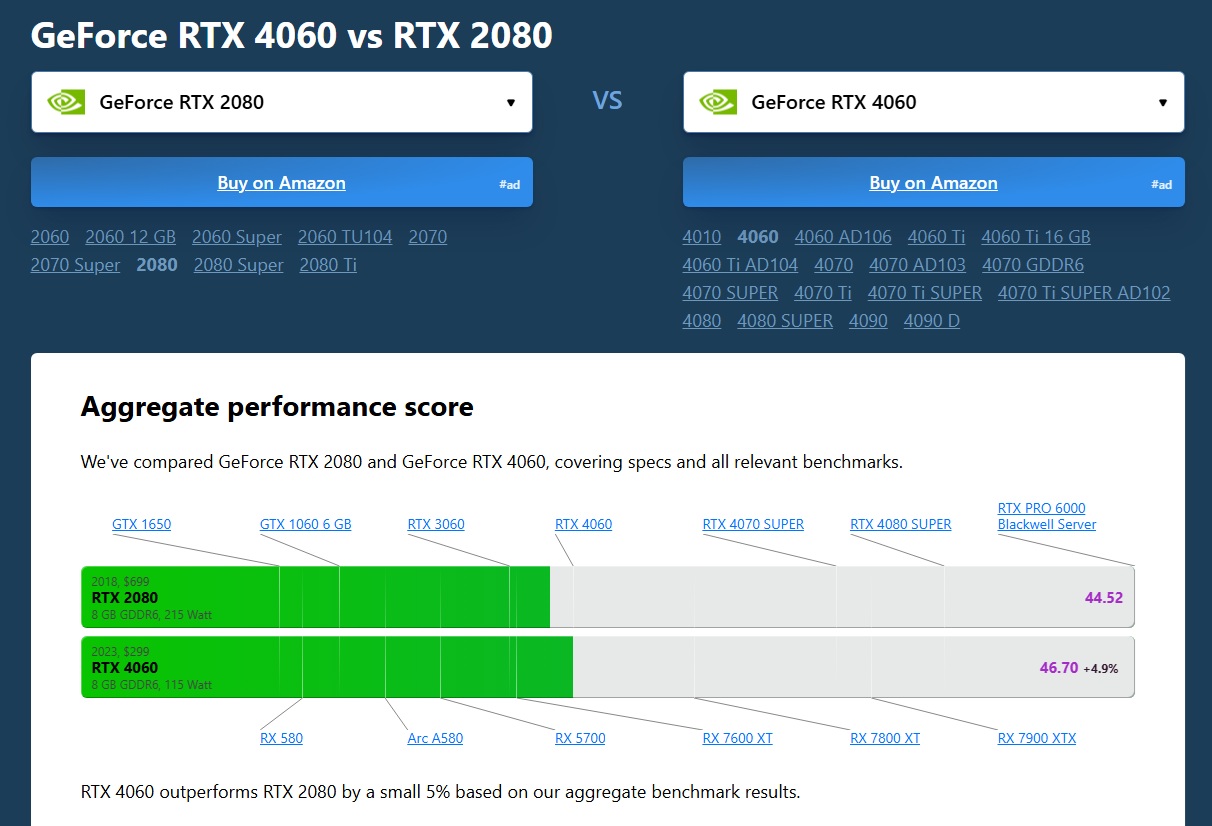Screen dimensions: 1212x826
Task: Select RTX PRO 6000 Blackwell Server link
Action: click(1046, 516)
